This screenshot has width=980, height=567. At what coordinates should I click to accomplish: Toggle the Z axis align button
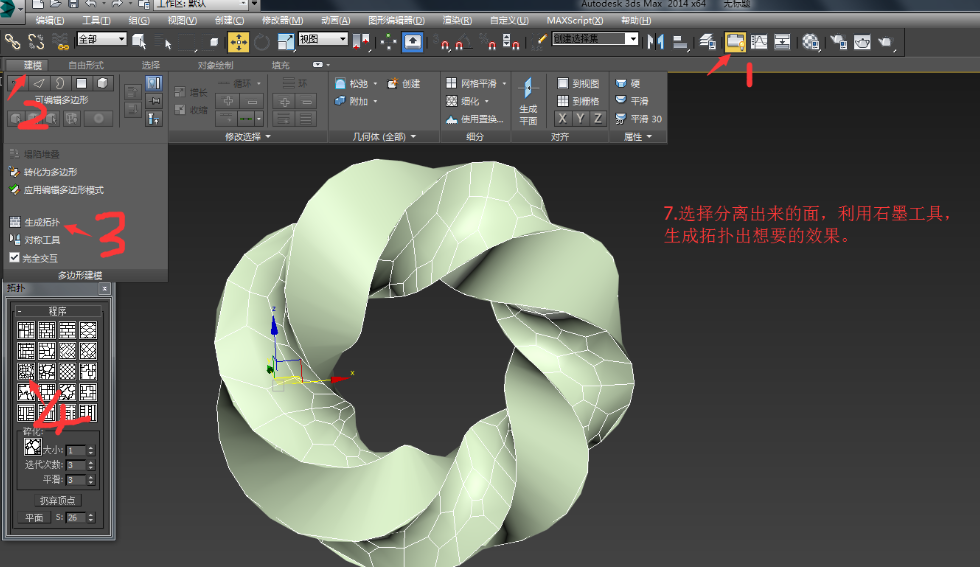click(x=598, y=118)
